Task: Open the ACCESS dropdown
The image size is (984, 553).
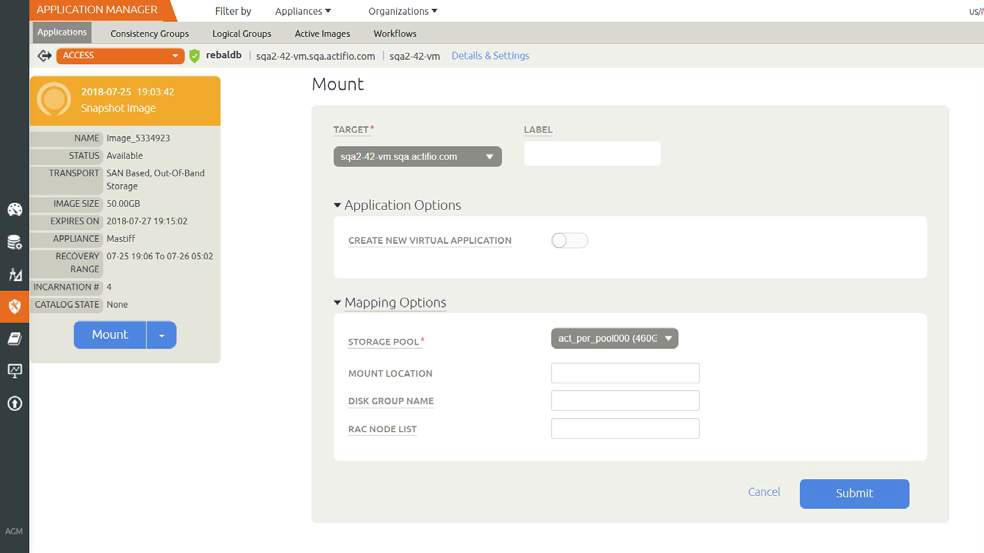Action: tap(120, 56)
